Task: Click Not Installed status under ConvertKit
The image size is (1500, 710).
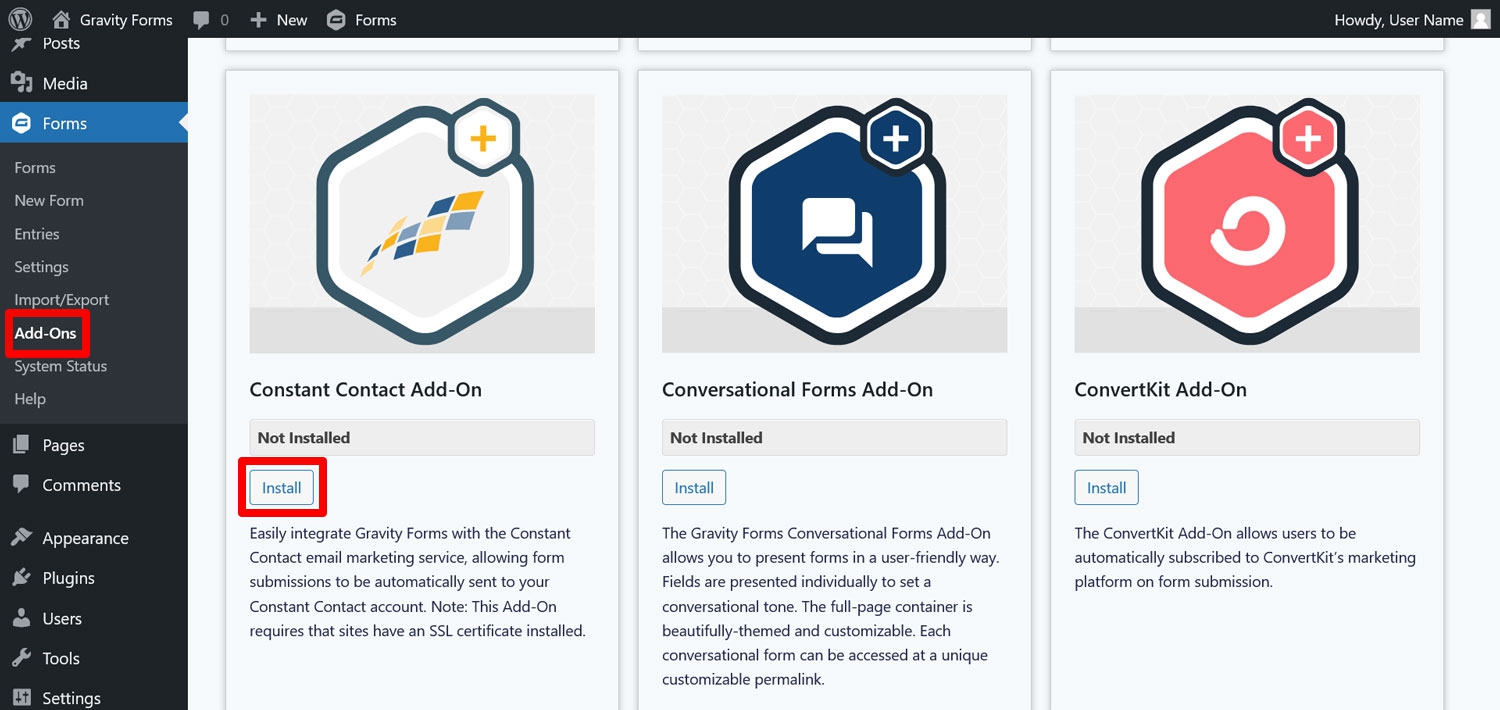Action: point(1247,438)
